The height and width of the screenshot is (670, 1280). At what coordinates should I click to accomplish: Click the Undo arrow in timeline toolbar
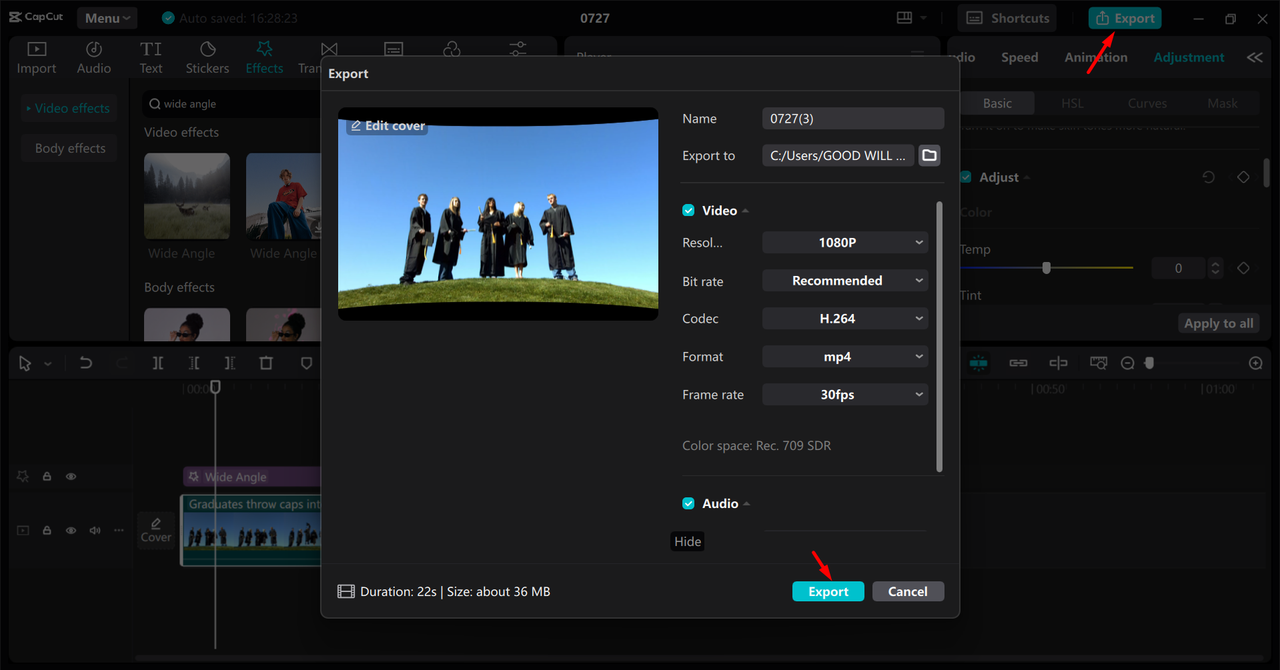coord(86,363)
